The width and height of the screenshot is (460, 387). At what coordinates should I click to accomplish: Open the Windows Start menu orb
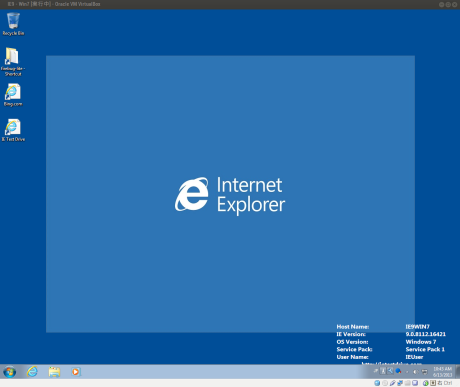tap(9, 372)
